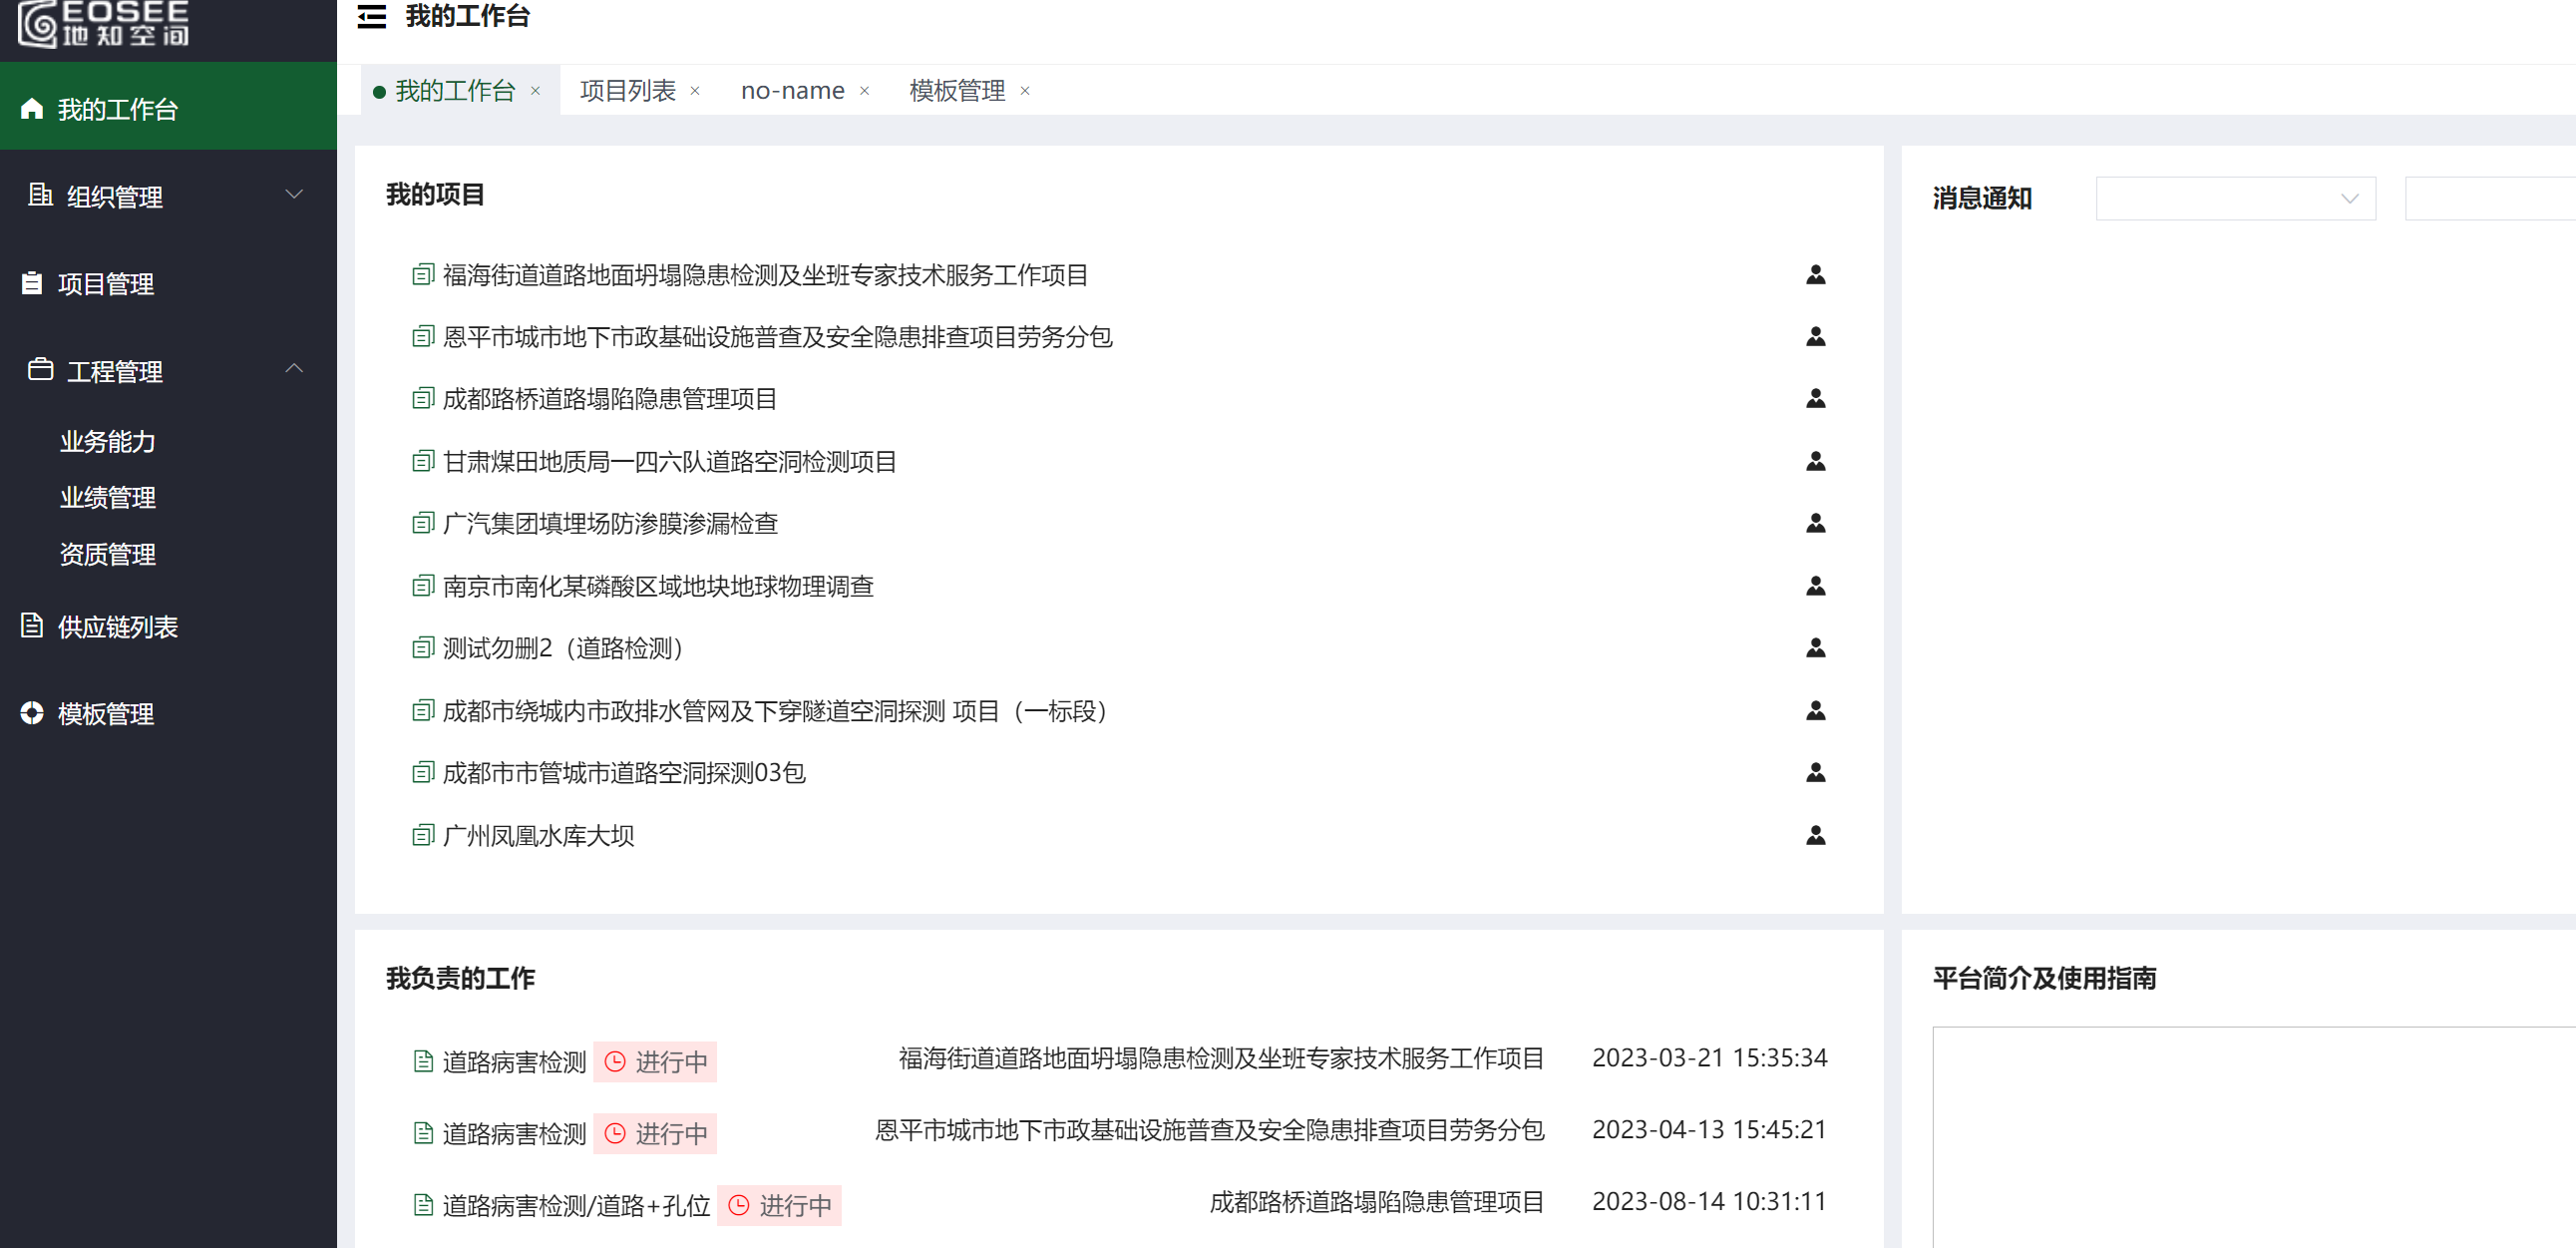
Task: Click 成都路桥道路塌陷隐患管理项目 in 我负责的工作 list
Action: 1377,1202
